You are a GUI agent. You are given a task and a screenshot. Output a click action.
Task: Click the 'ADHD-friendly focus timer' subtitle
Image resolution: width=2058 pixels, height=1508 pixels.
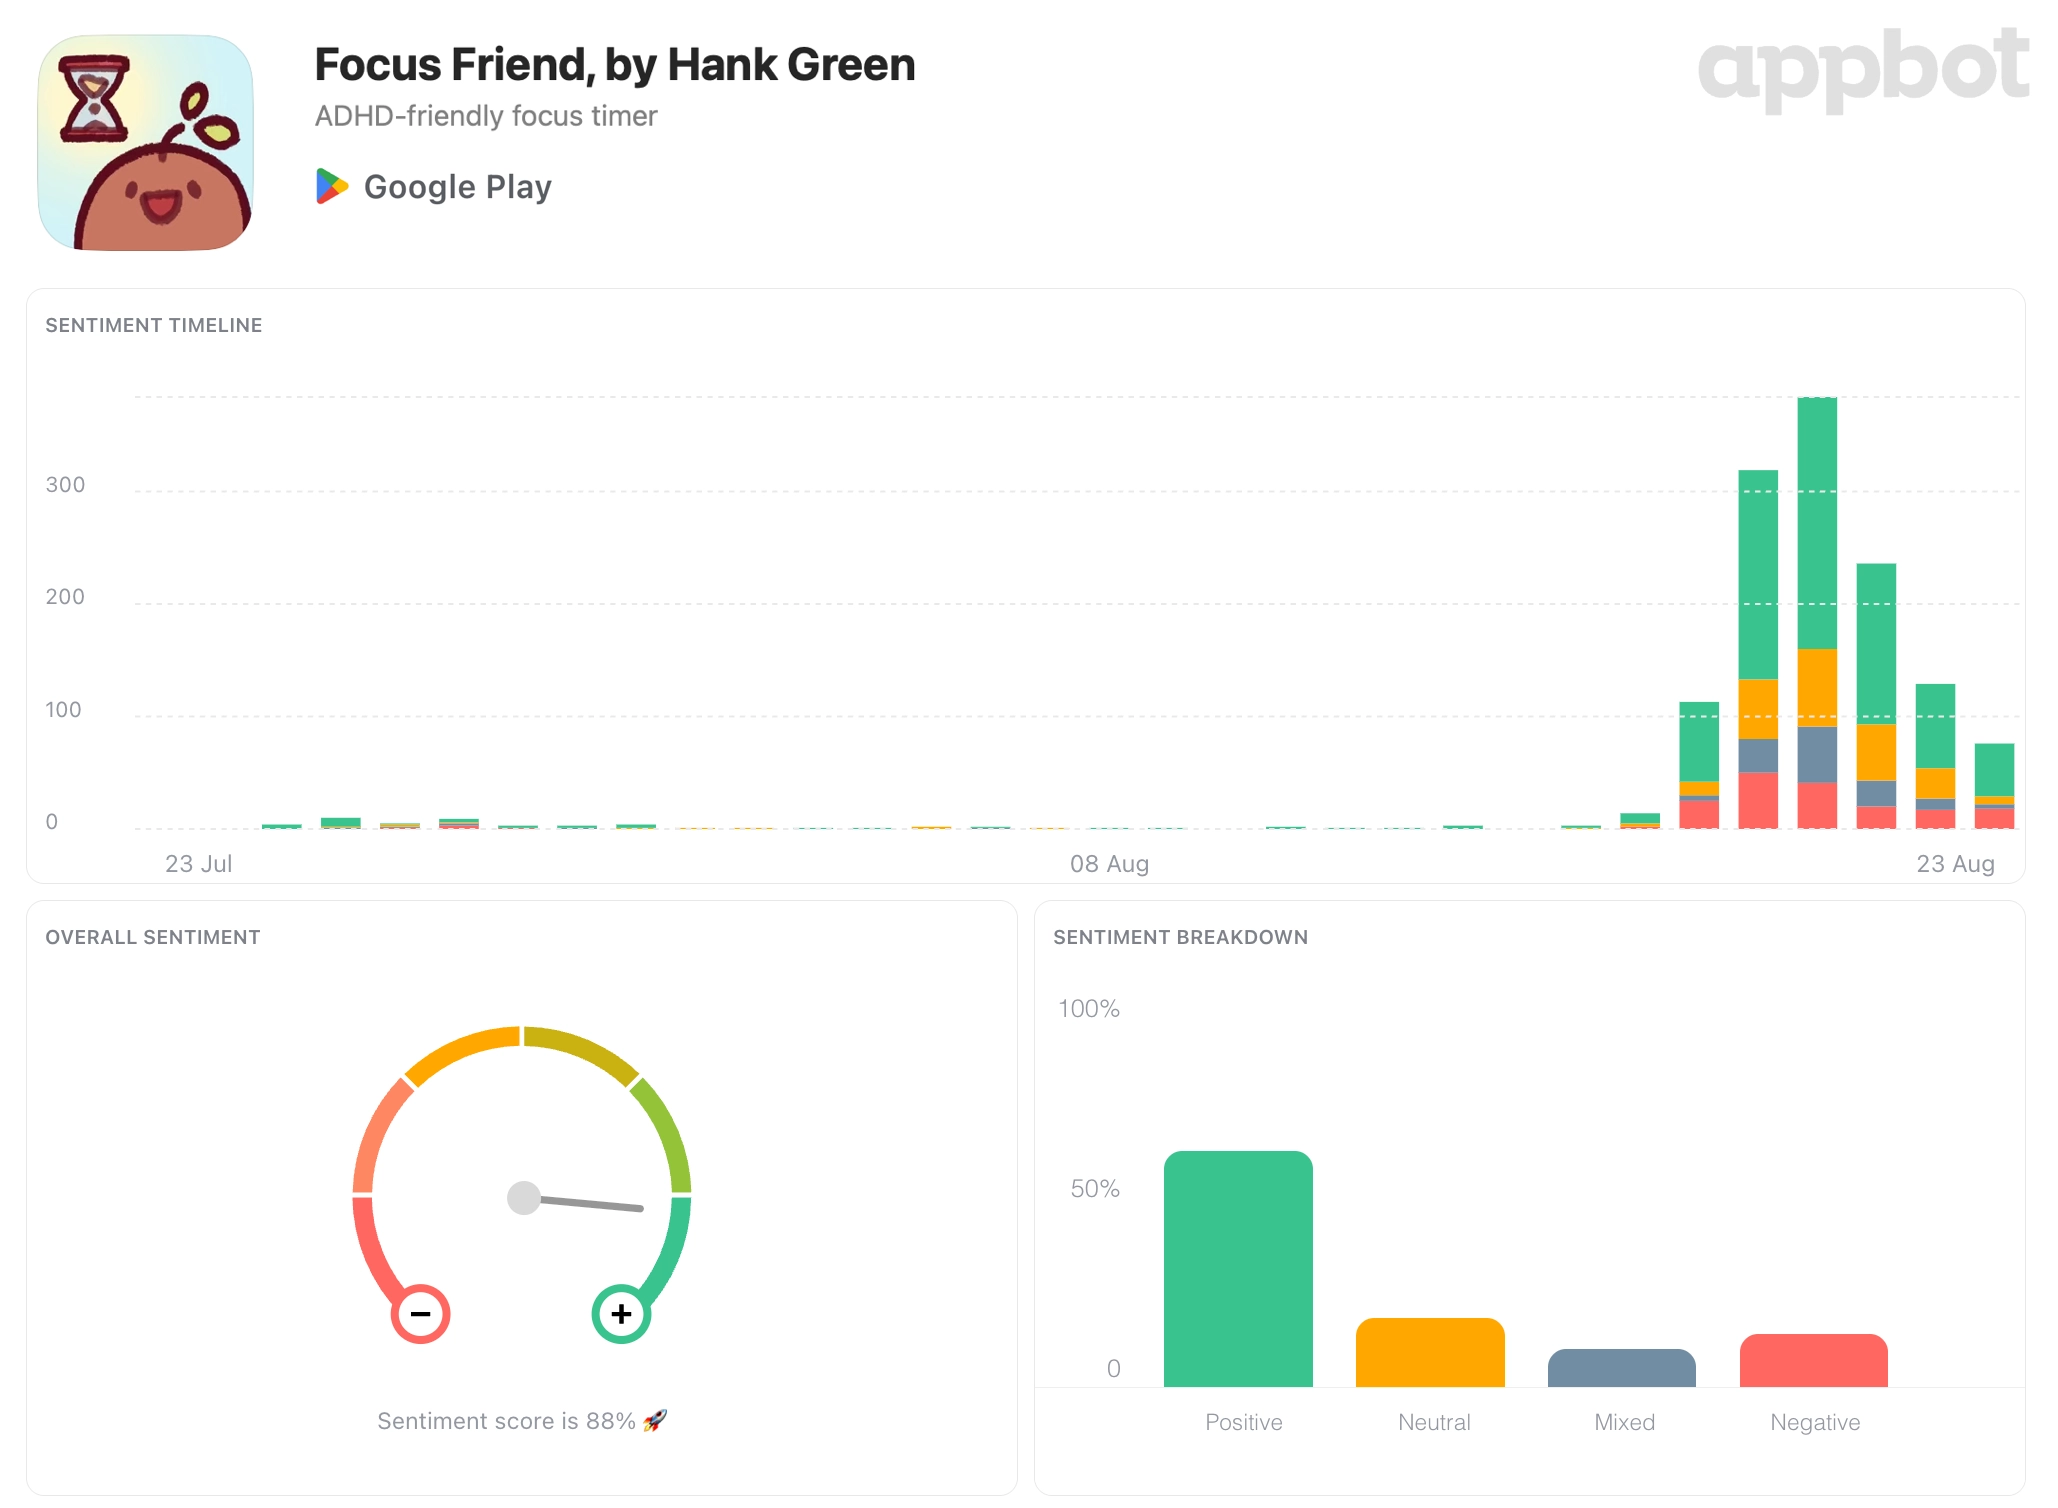click(486, 116)
